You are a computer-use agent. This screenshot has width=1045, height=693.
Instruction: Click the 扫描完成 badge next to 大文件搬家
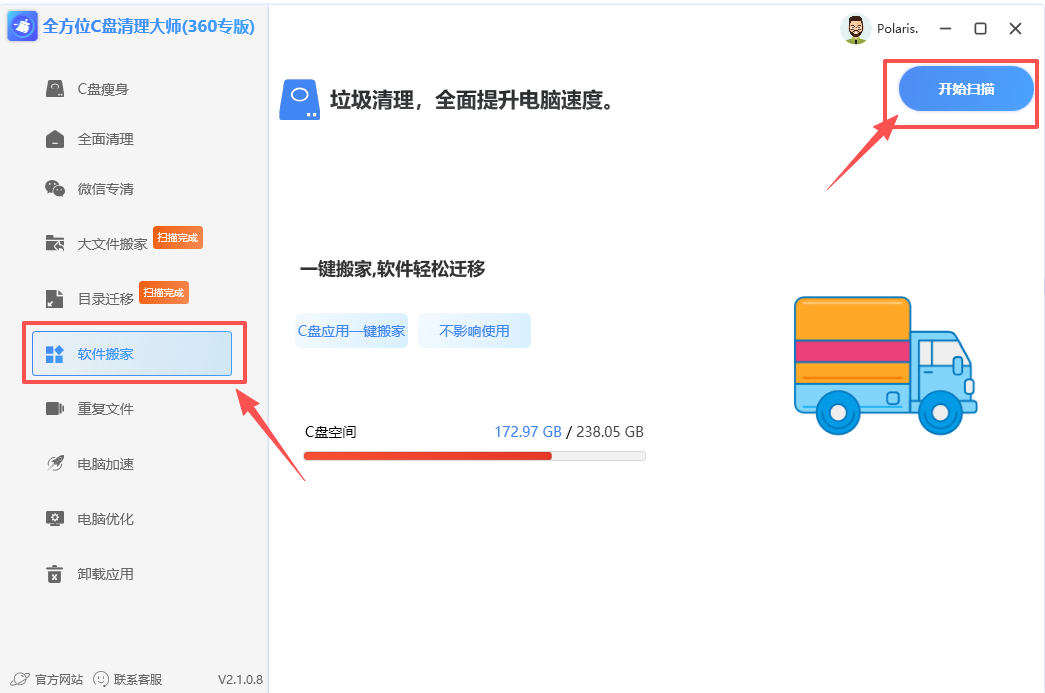point(177,237)
